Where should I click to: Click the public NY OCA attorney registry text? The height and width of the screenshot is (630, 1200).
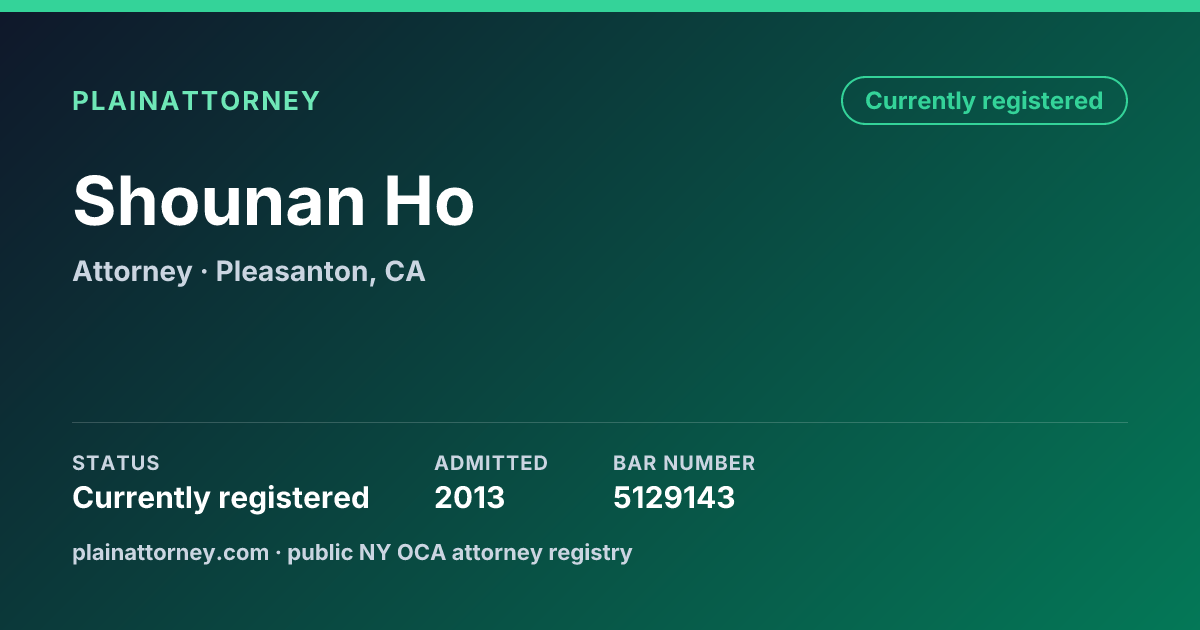click(460, 552)
